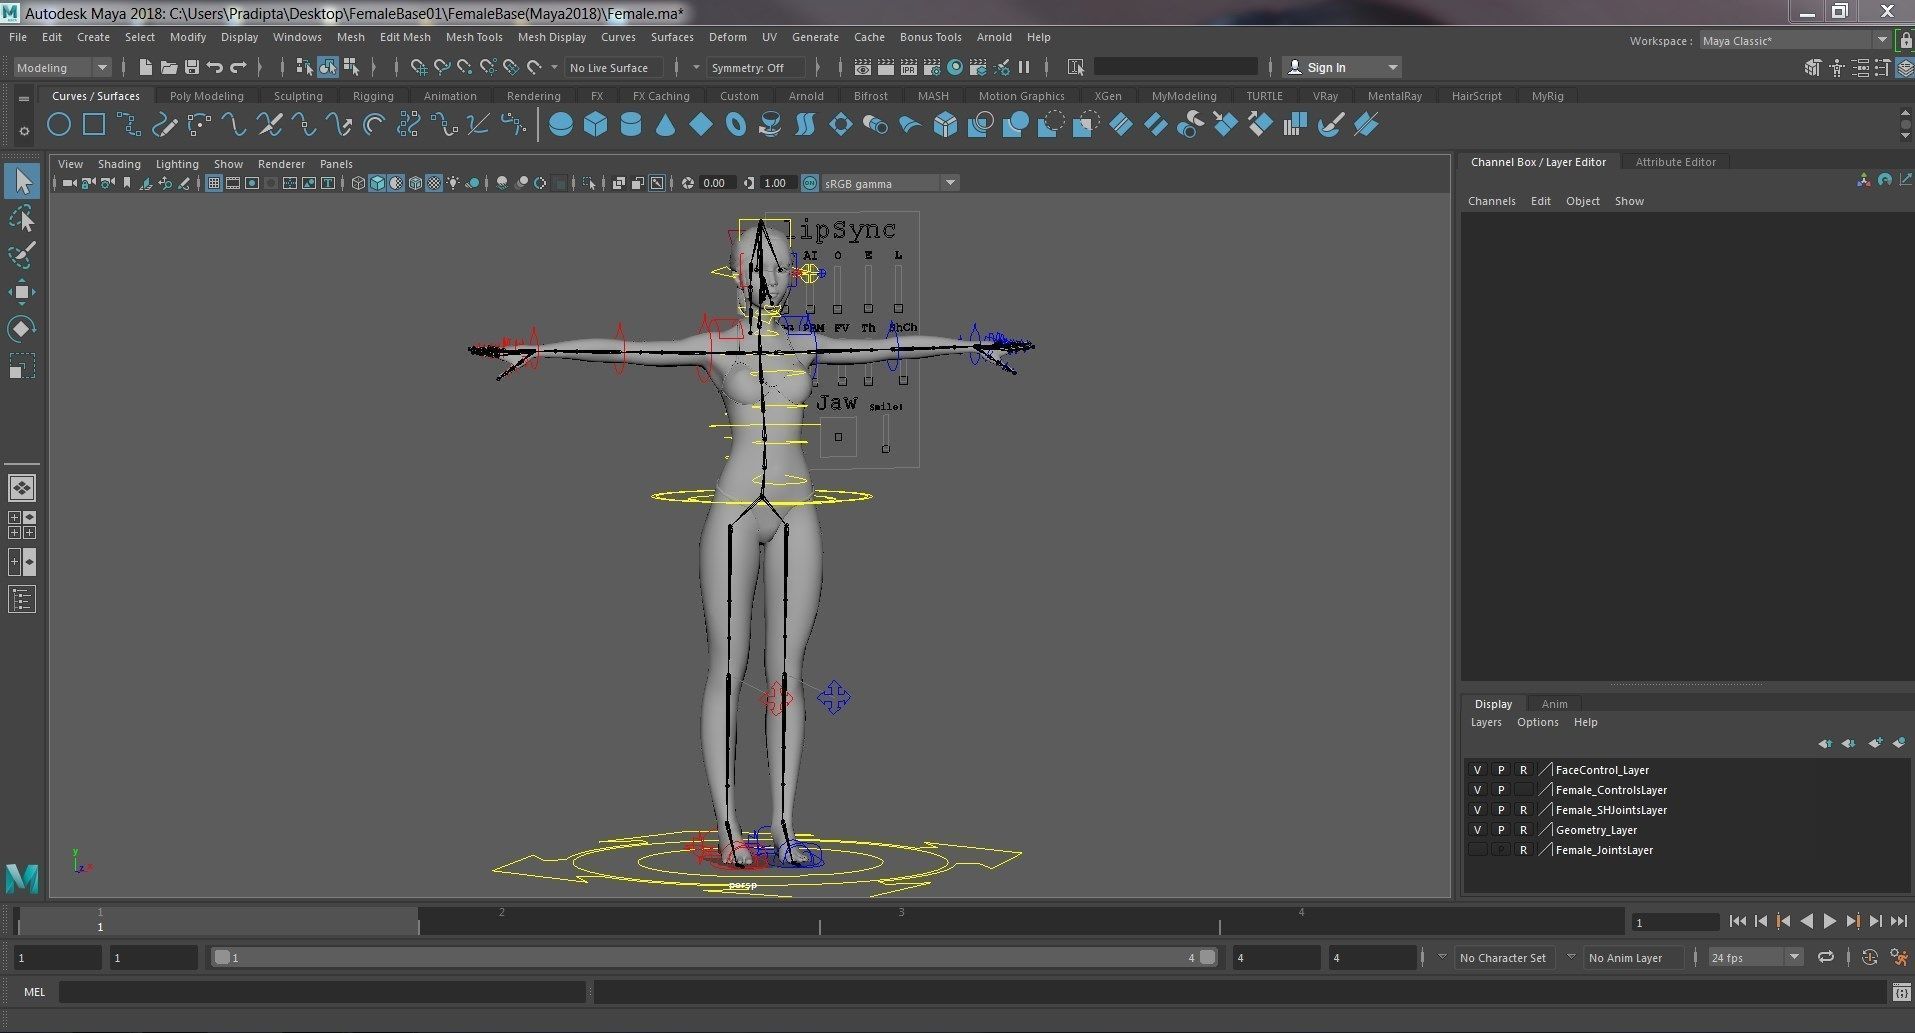The image size is (1915, 1033).
Task: Click frame 2 on the time slider
Action: click(502, 920)
